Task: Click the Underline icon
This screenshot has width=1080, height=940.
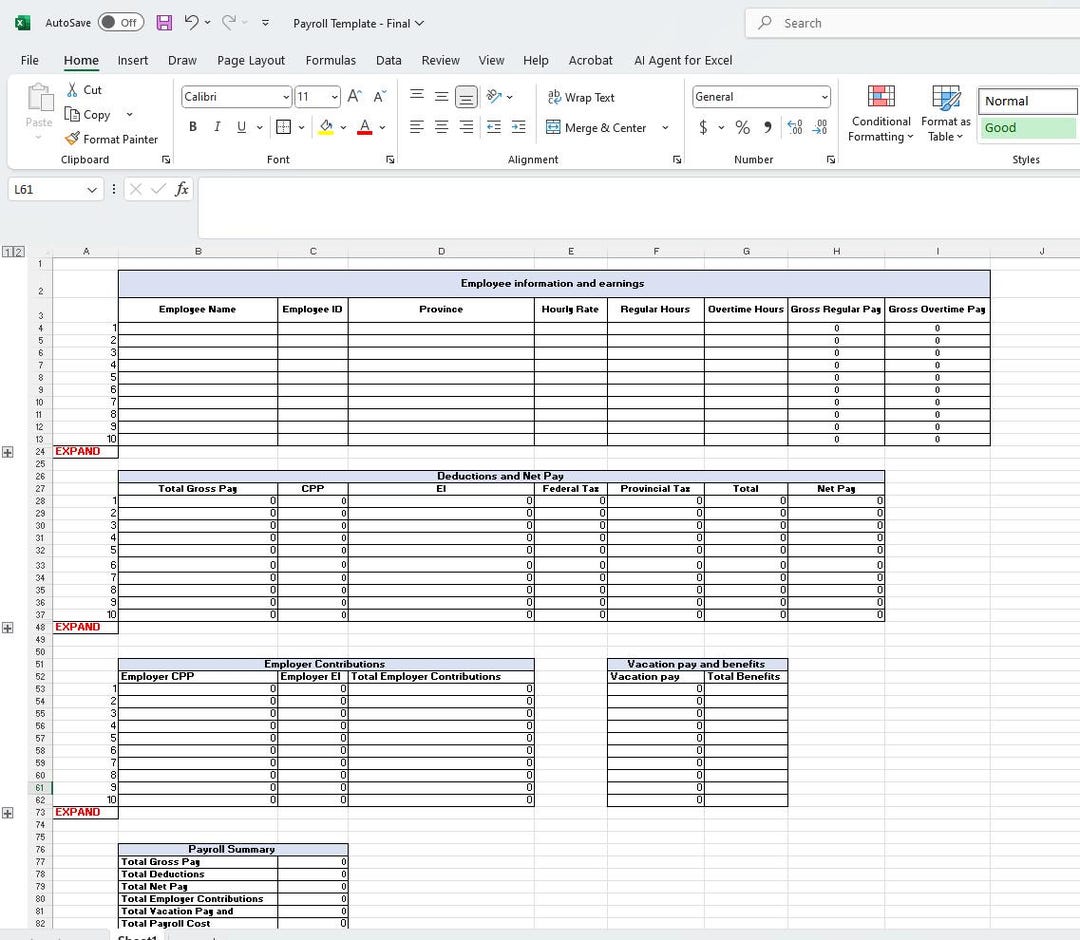Action: [x=240, y=127]
